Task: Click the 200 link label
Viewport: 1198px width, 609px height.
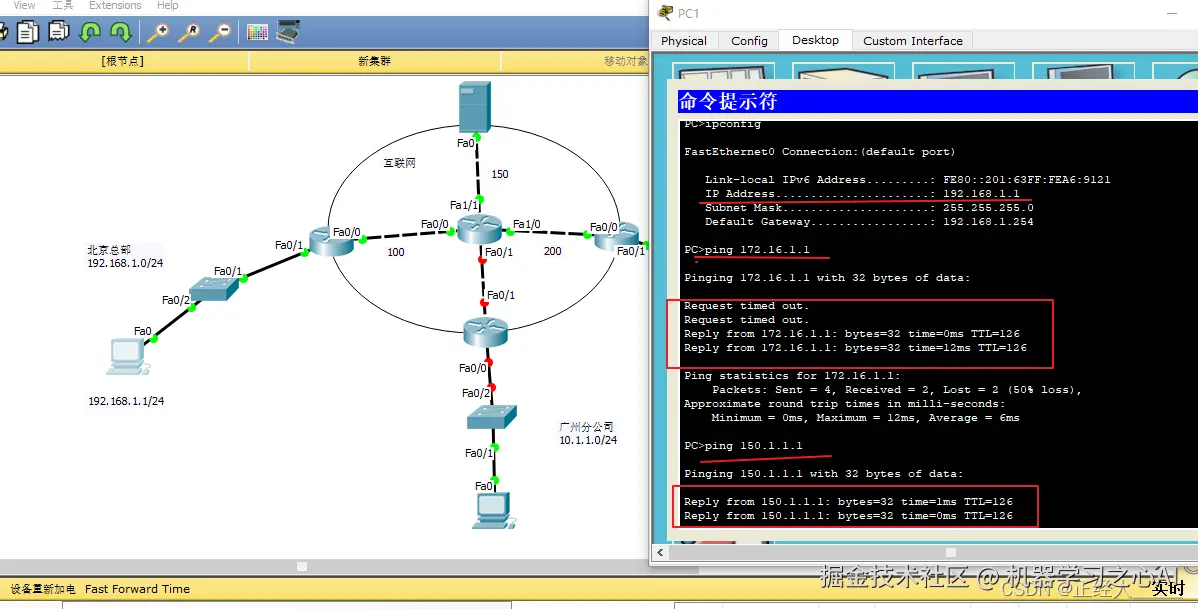Action: pos(552,251)
